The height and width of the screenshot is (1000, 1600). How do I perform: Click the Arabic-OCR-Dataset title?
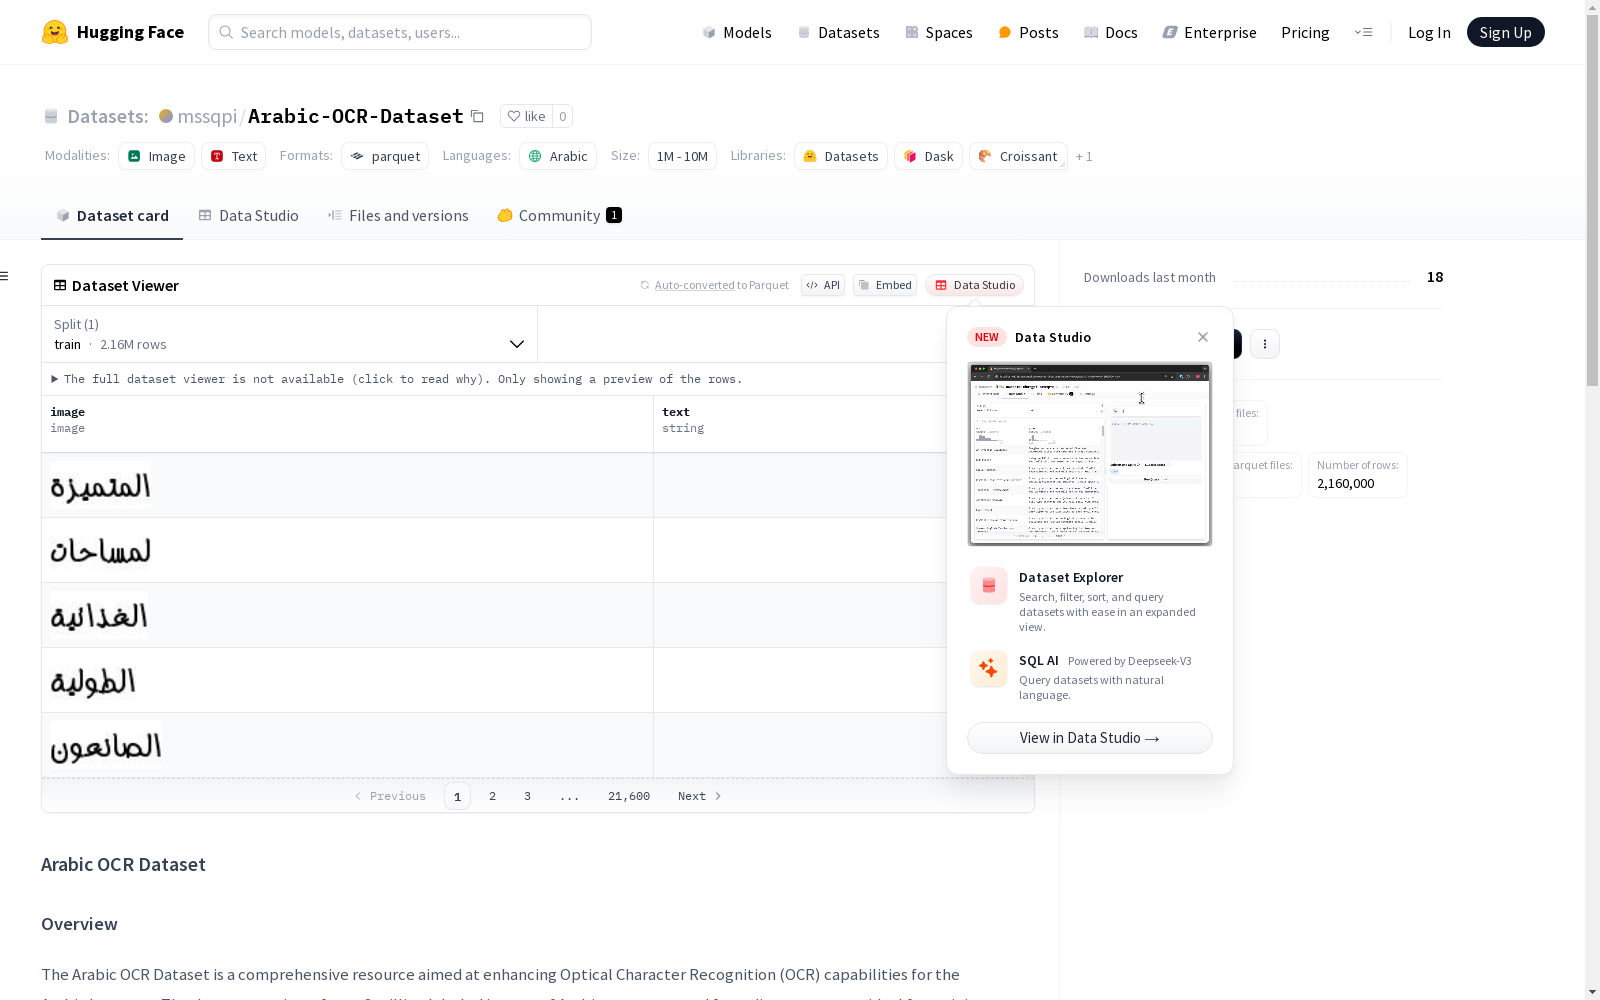[355, 116]
